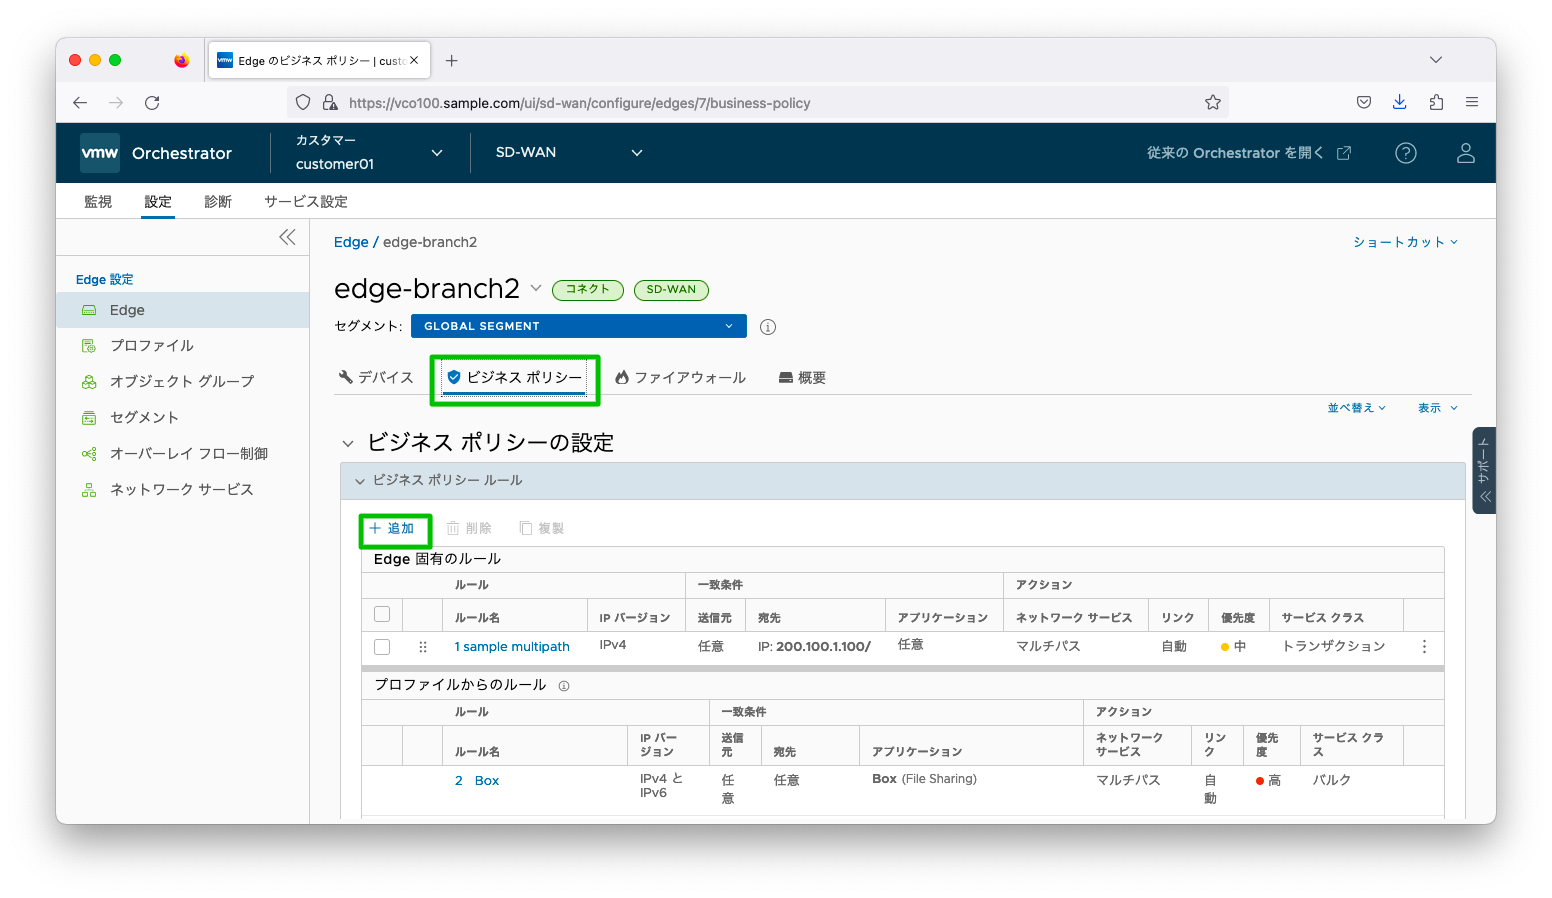Viewport: 1552px width, 898px height.
Task: Select Edge in the sidebar
Action: click(182, 310)
